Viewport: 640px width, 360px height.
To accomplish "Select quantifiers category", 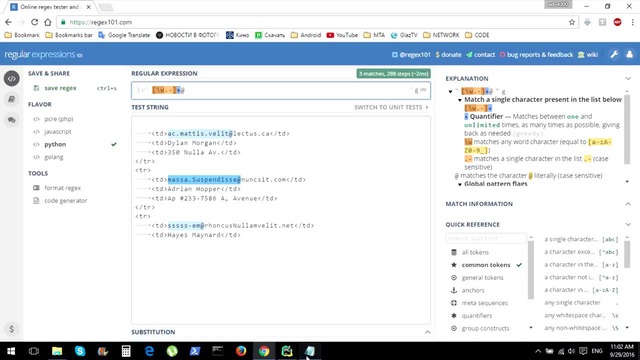I will tap(477, 316).
